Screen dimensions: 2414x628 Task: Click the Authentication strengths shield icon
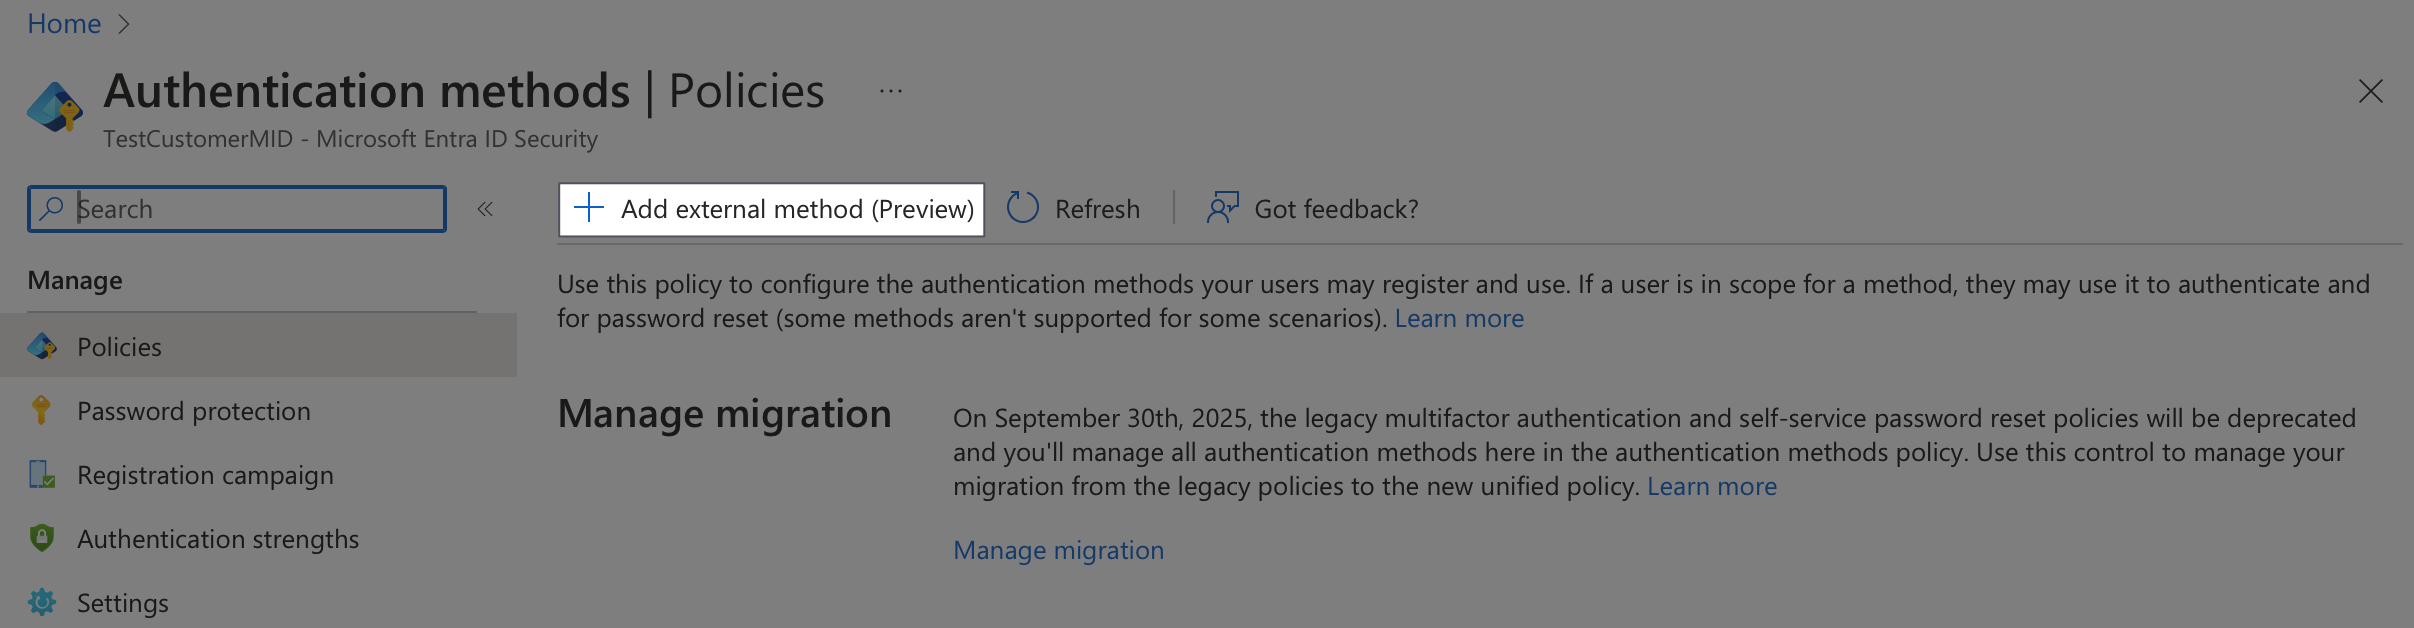pos(42,538)
